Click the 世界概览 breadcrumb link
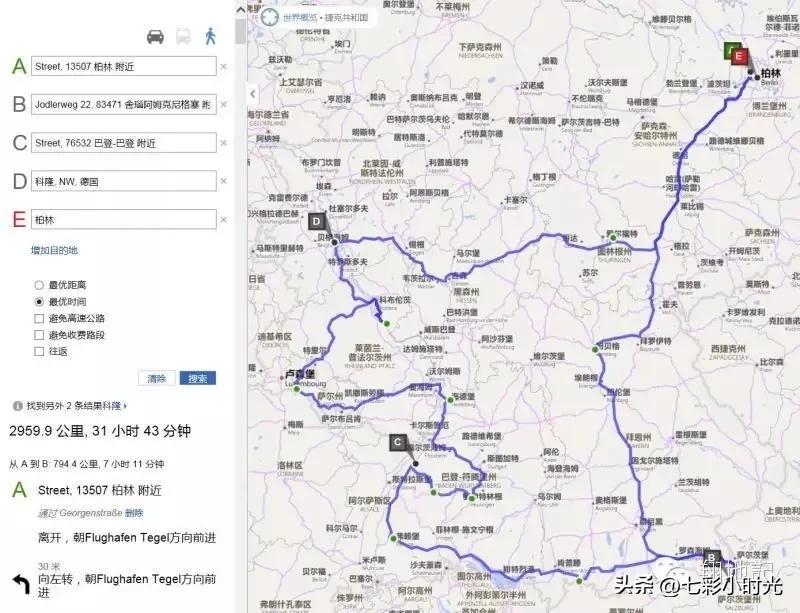Screen dimensions: 800x613 point(299,17)
